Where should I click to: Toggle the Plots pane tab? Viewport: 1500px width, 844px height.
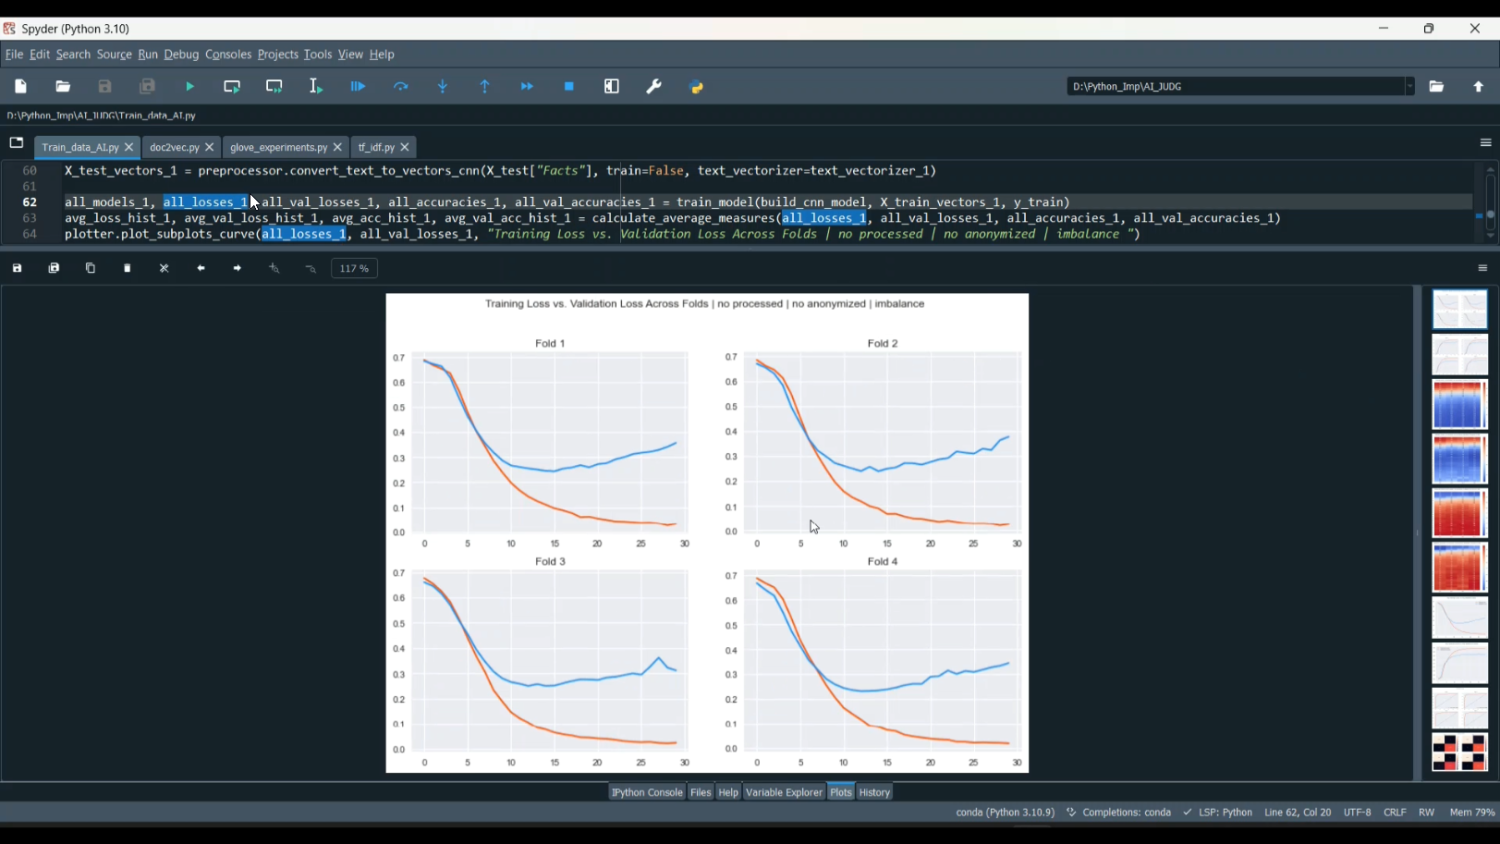840,792
